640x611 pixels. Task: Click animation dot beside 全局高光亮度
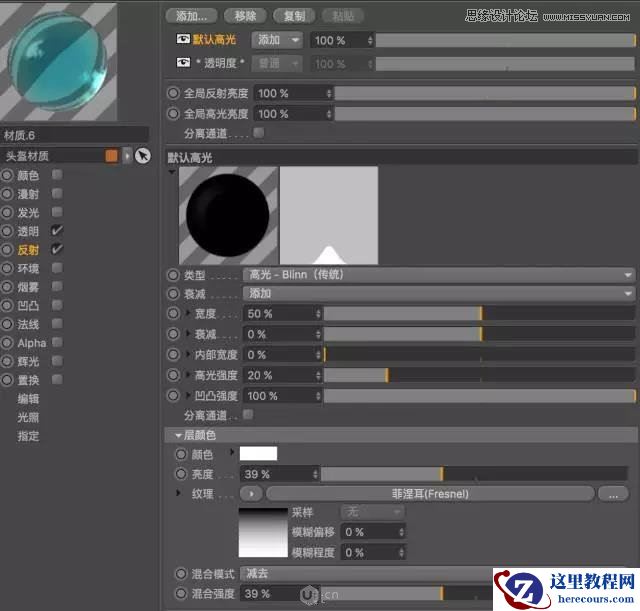pos(173,114)
